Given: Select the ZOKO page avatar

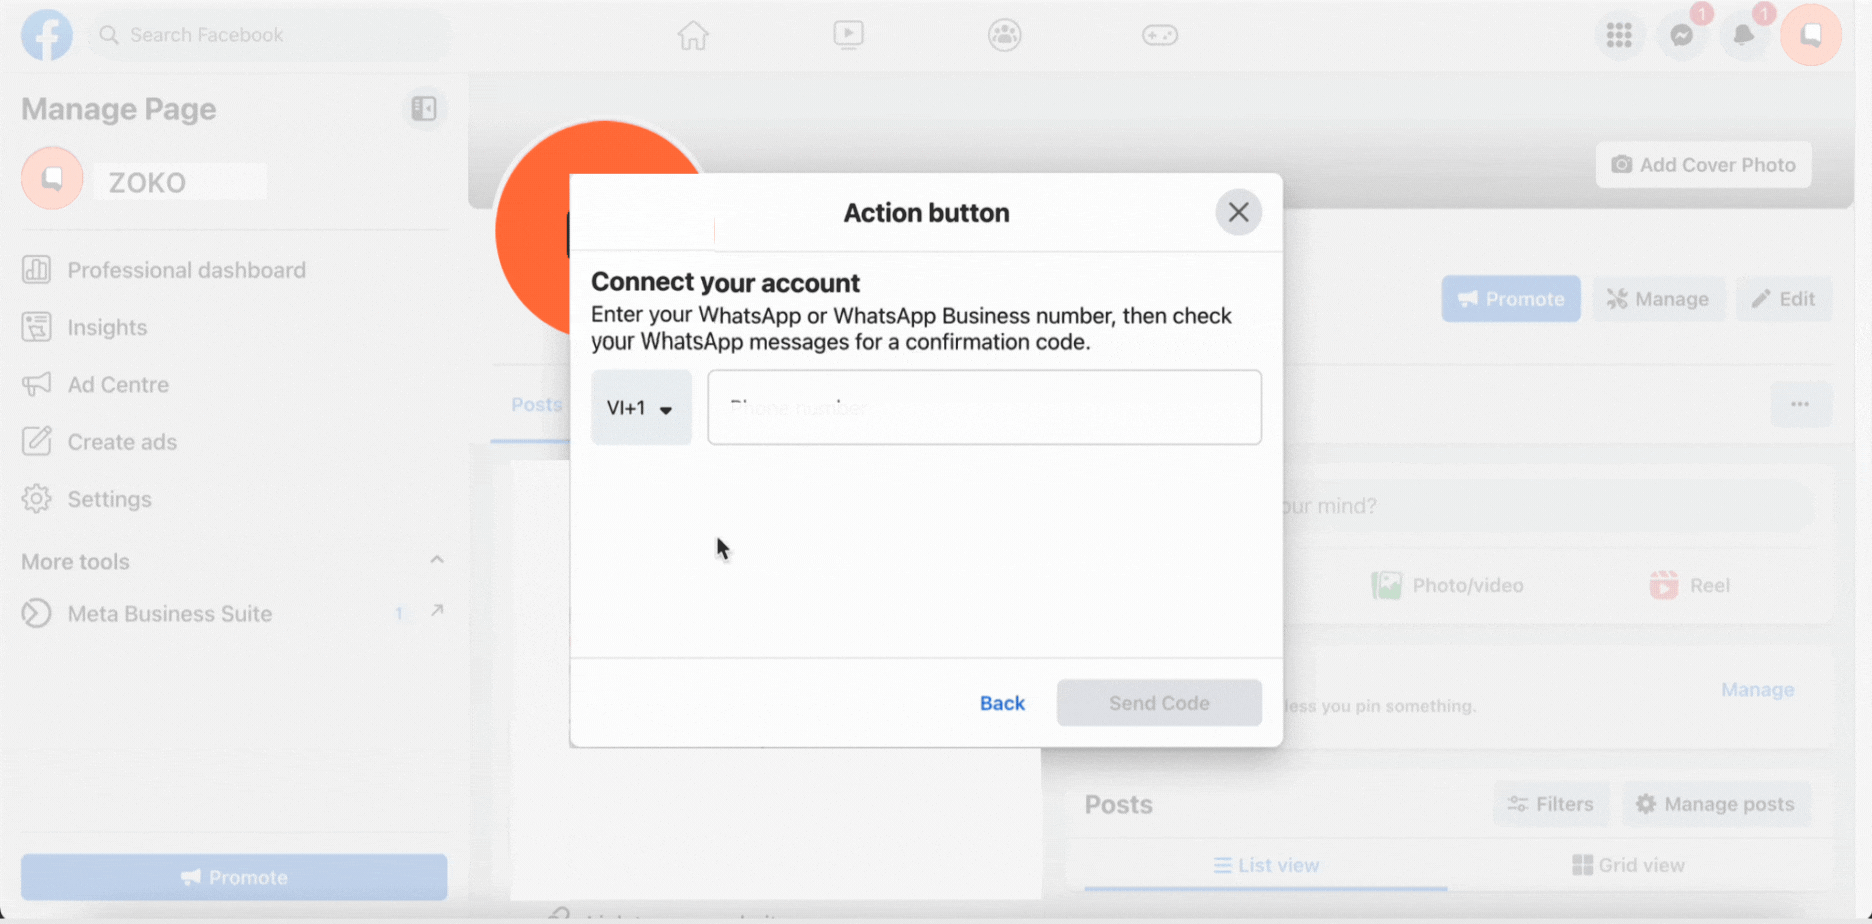Looking at the screenshot, I should [x=52, y=178].
